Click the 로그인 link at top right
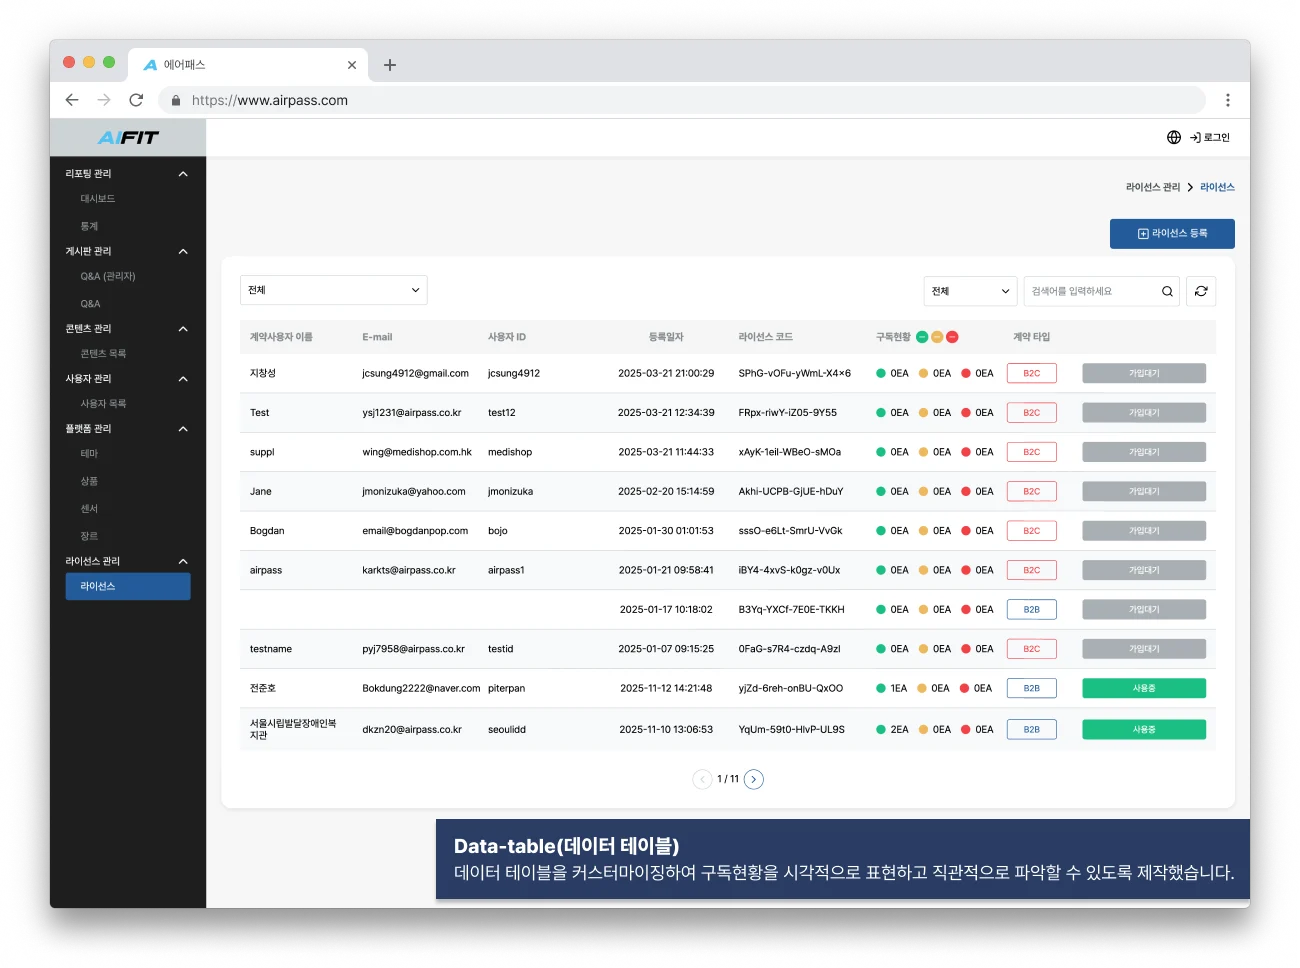Viewport: 1300px width, 968px height. tap(1210, 137)
